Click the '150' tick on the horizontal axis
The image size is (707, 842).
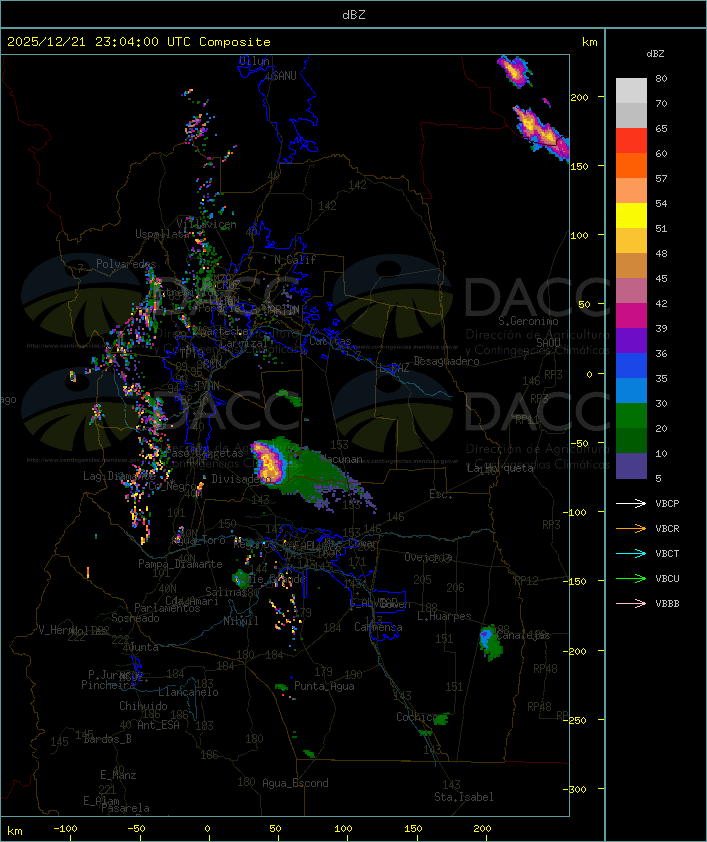coord(413,829)
